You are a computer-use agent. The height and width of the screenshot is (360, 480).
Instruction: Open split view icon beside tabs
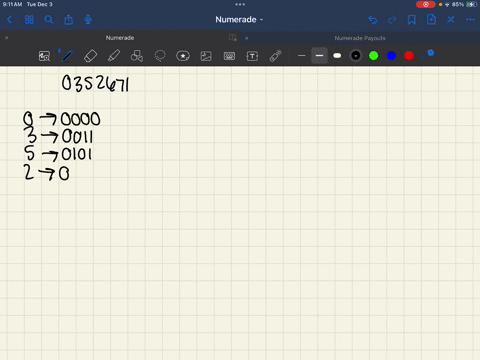coord(233,38)
